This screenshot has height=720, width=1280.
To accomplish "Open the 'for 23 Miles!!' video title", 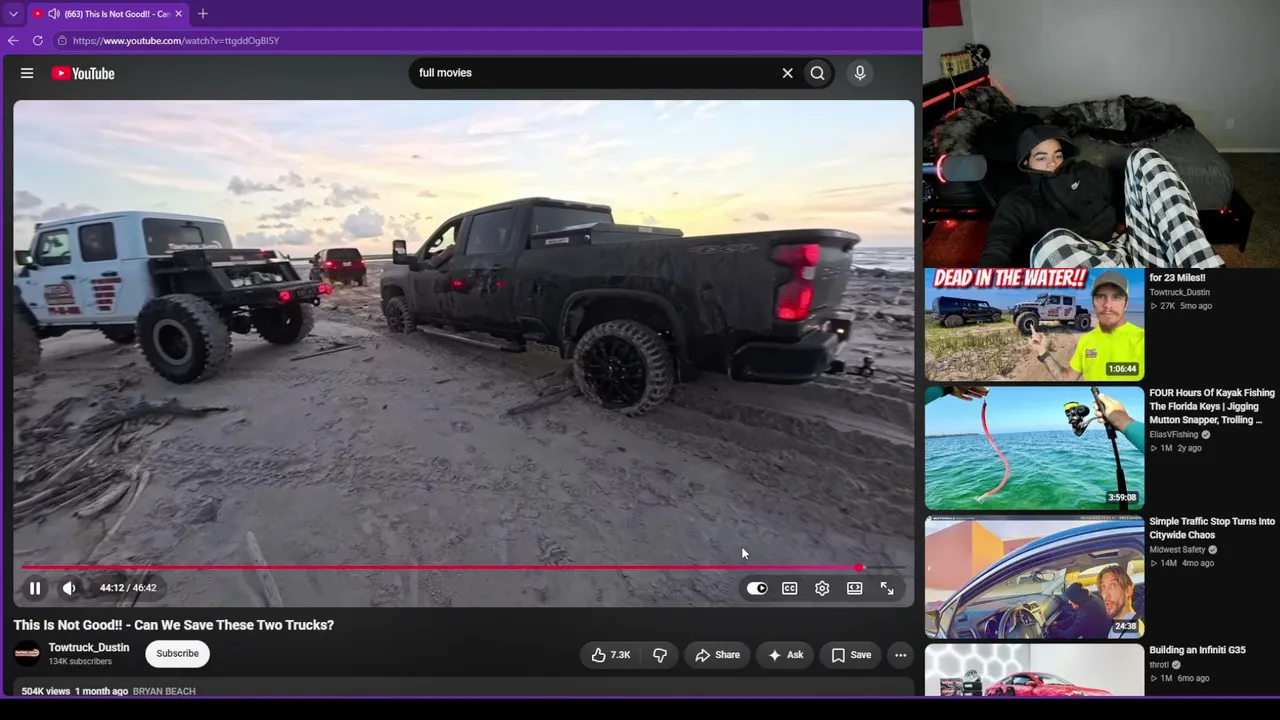I will 1177,278.
